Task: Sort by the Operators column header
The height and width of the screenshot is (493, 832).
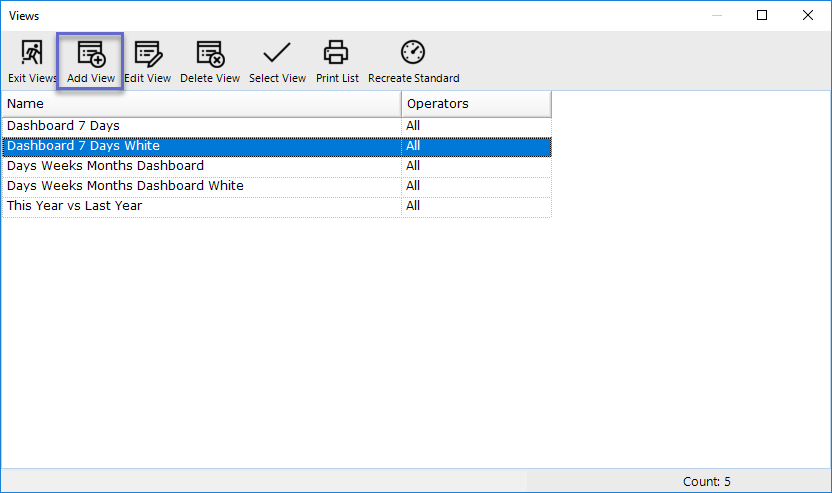Action: [x=476, y=104]
